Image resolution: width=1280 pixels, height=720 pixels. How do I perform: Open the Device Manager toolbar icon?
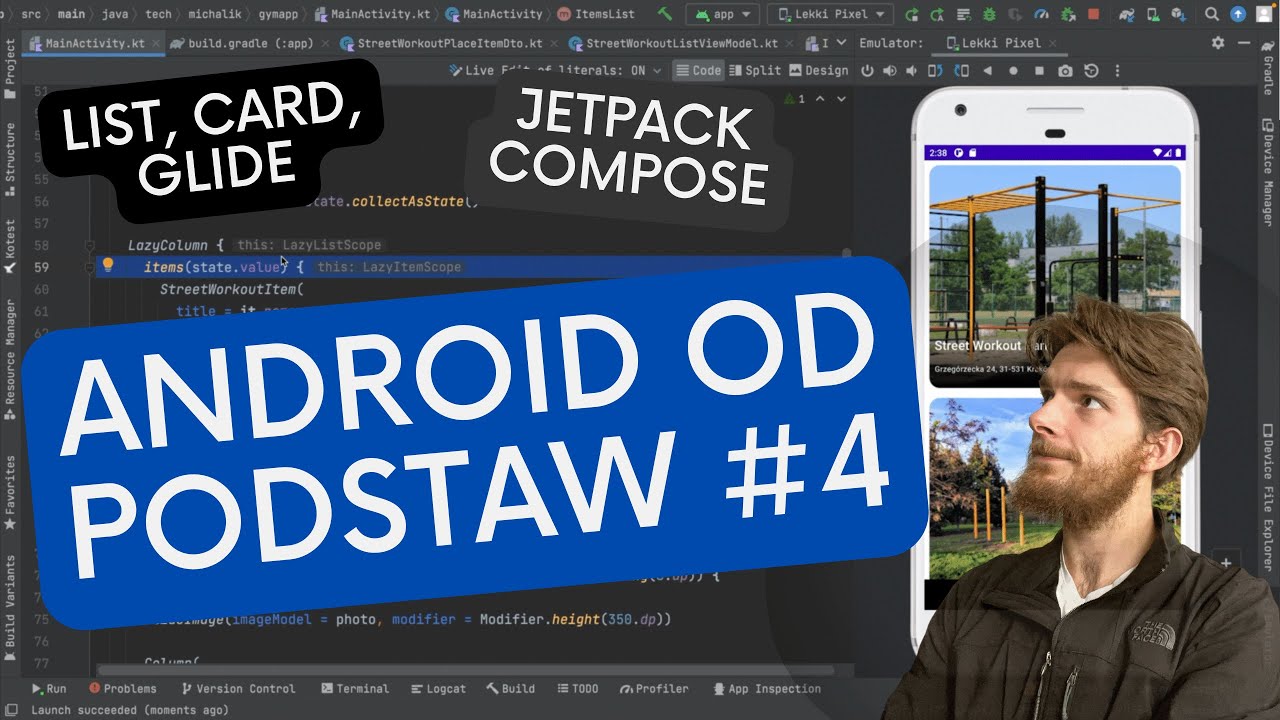click(x=1153, y=14)
